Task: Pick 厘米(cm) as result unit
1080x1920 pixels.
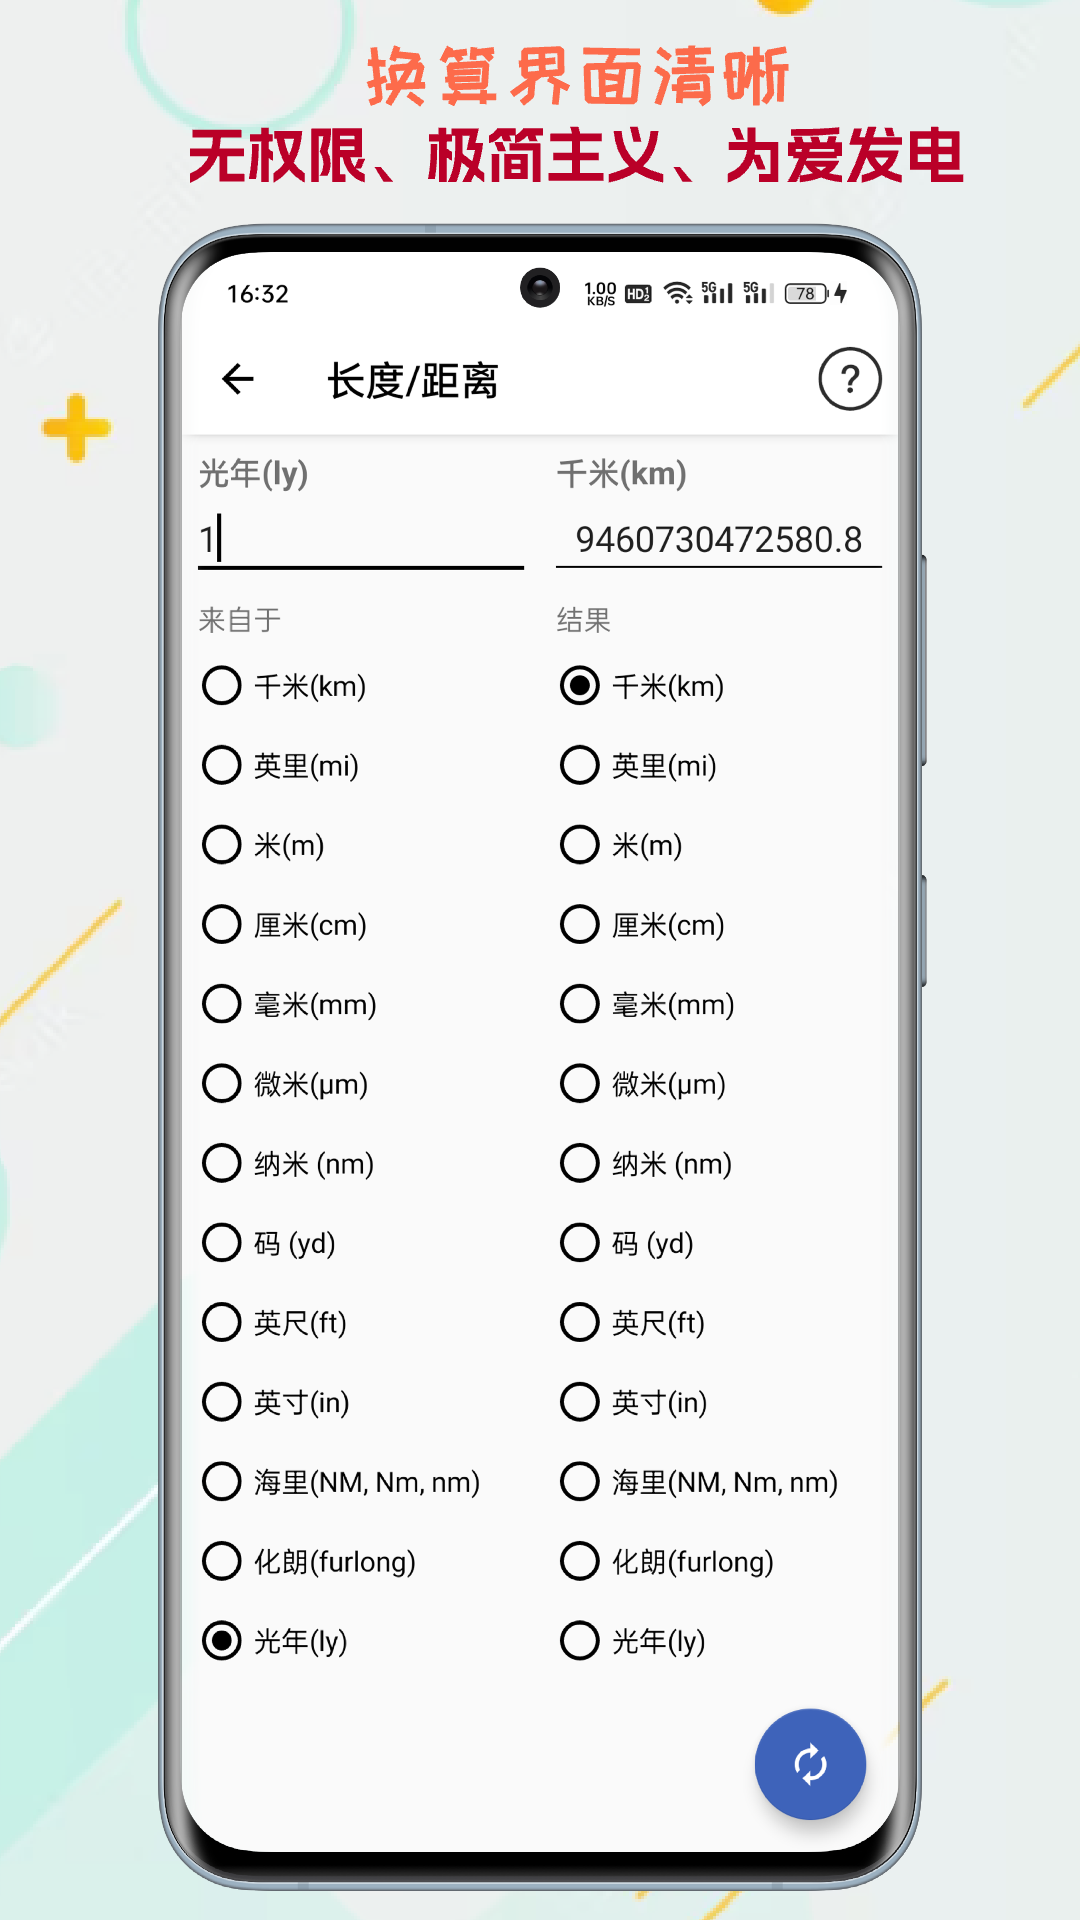Action: pyautogui.click(x=580, y=925)
